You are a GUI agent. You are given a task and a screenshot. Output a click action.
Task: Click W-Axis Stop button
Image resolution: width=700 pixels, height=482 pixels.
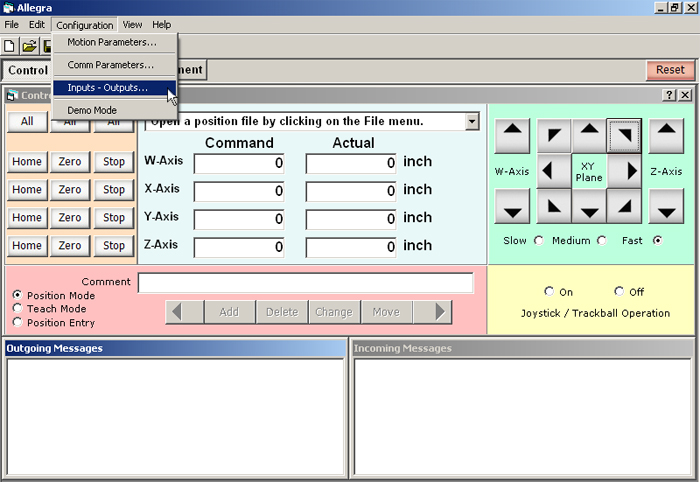point(113,162)
